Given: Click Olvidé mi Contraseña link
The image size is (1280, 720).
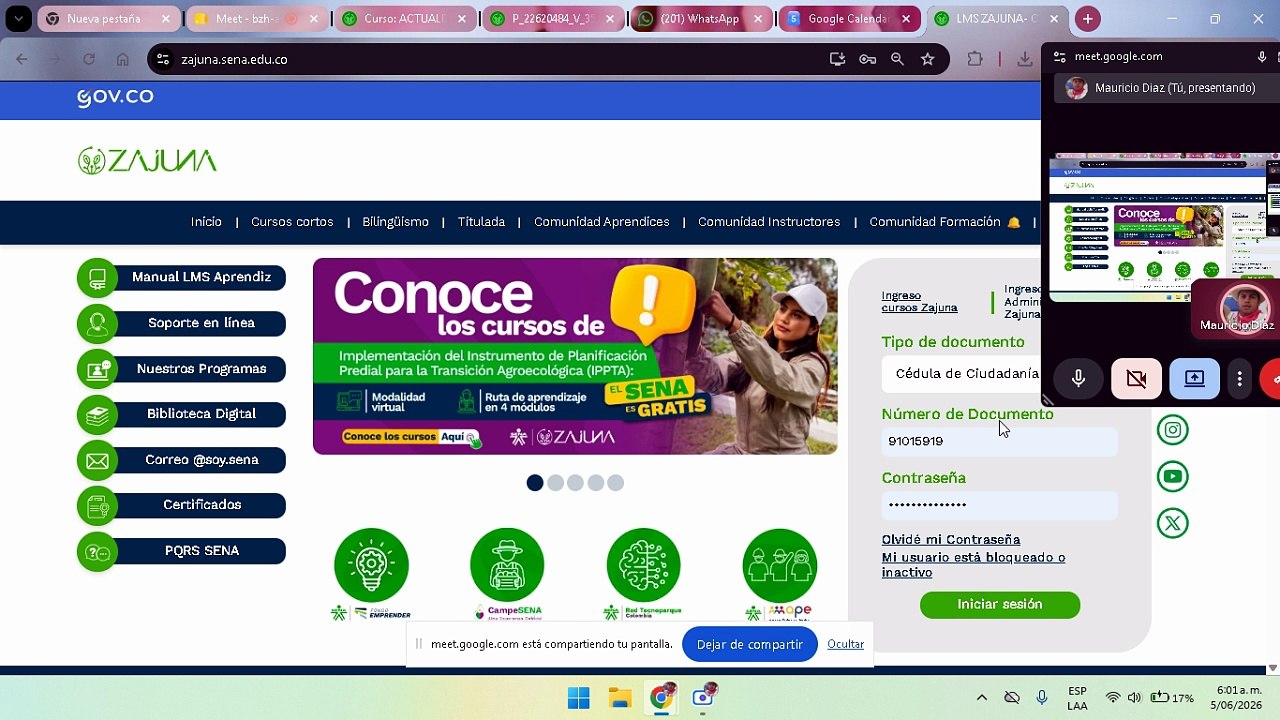Looking at the screenshot, I should click(951, 539).
